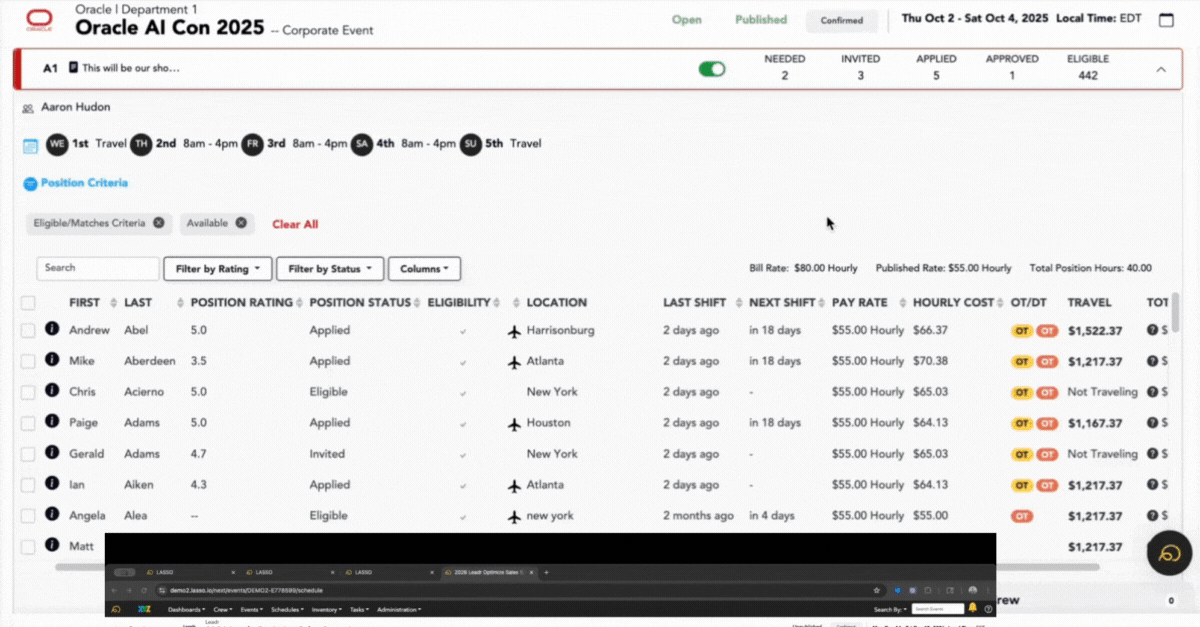Remove the Available filter chip
1200x627 pixels.
(241, 223)
